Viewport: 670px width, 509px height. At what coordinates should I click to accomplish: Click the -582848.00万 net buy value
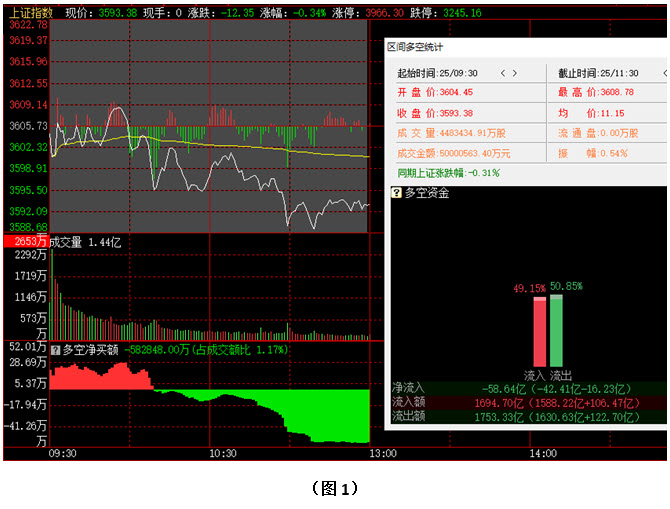coord(157,350)
